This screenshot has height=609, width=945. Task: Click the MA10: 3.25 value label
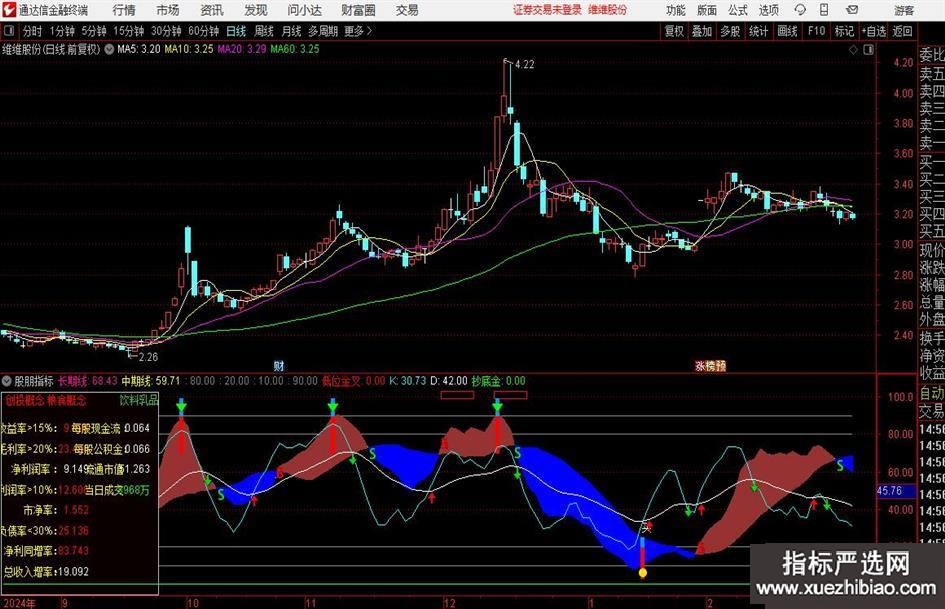189,49
